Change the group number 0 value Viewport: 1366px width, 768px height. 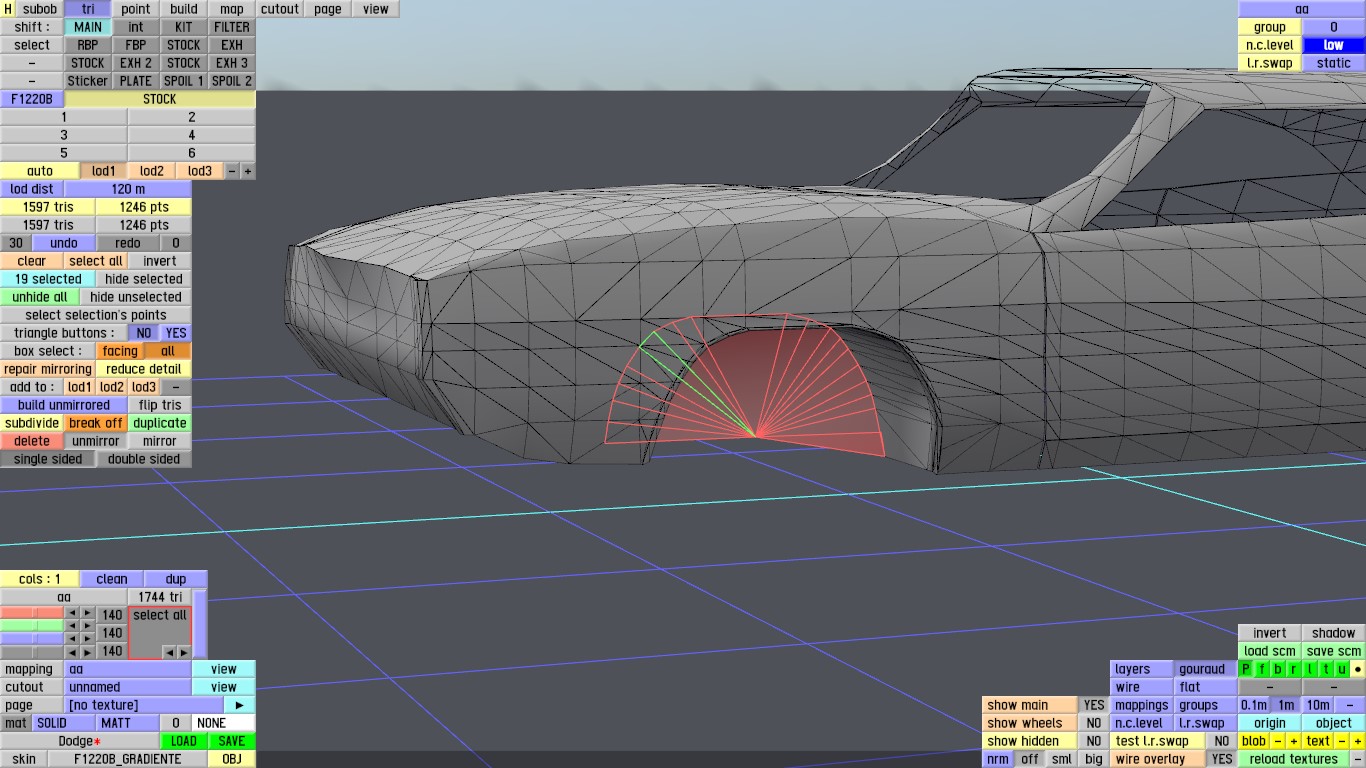coord(1334,27)
